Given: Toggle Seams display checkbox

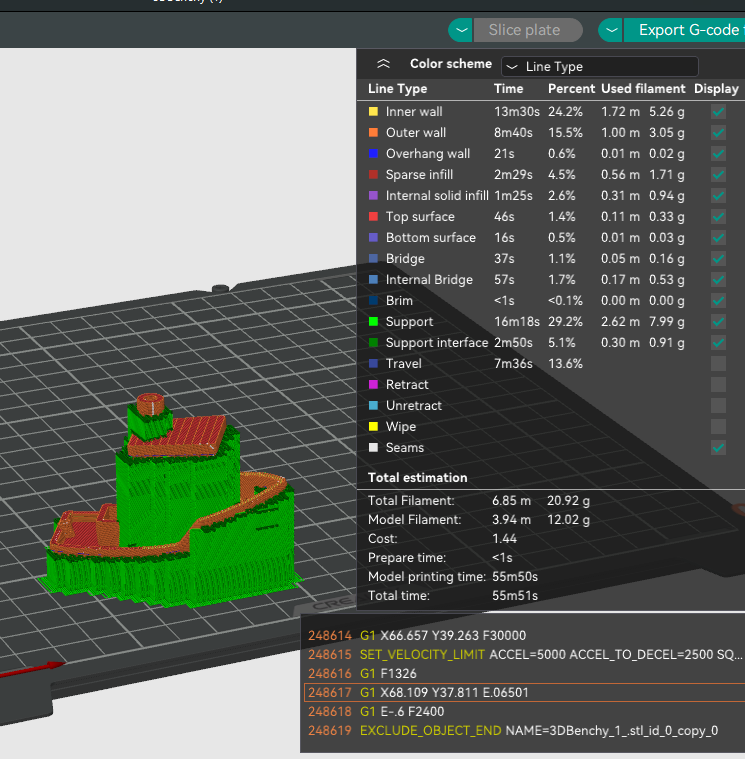Looking at the screenshot, I should point(718,448).
